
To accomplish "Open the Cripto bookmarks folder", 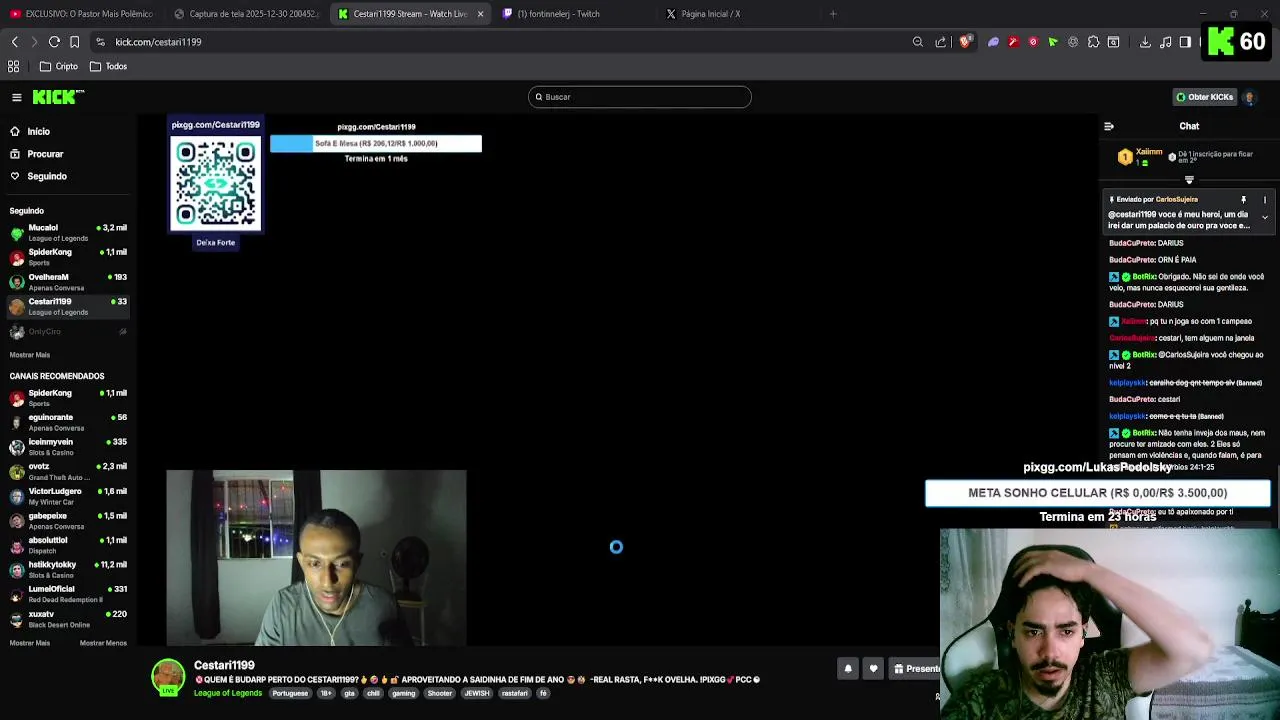I will (58, 66).
